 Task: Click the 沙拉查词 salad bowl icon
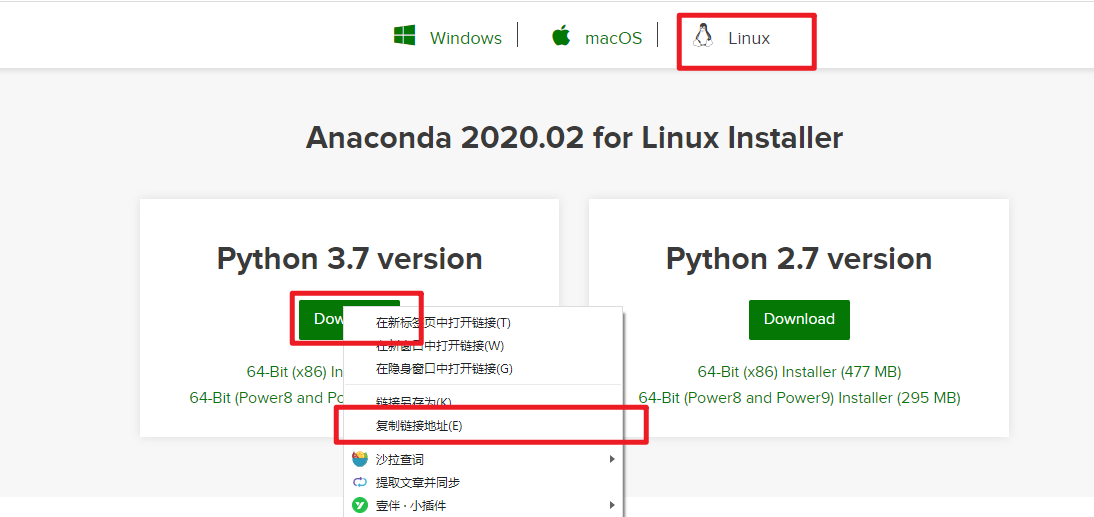tap(359, 459)
